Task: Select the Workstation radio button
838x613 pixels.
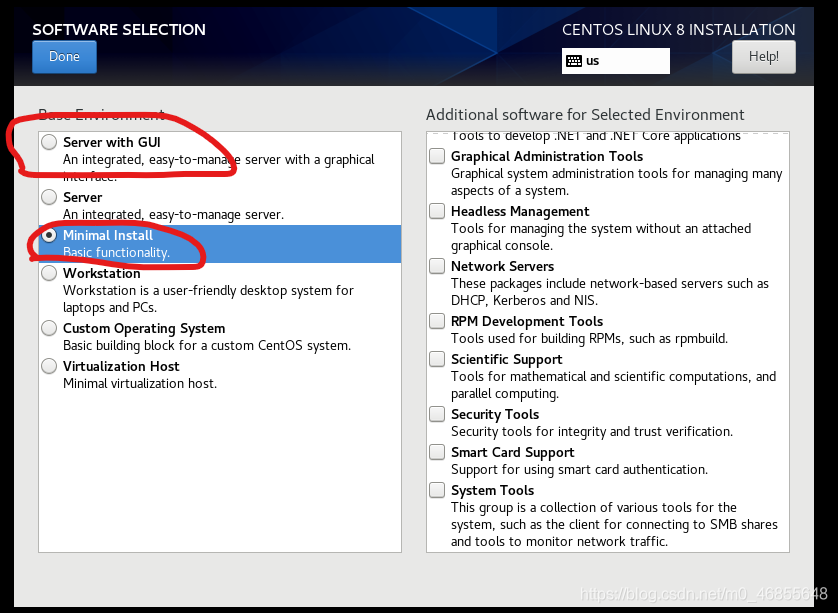Action: [49, 273]
